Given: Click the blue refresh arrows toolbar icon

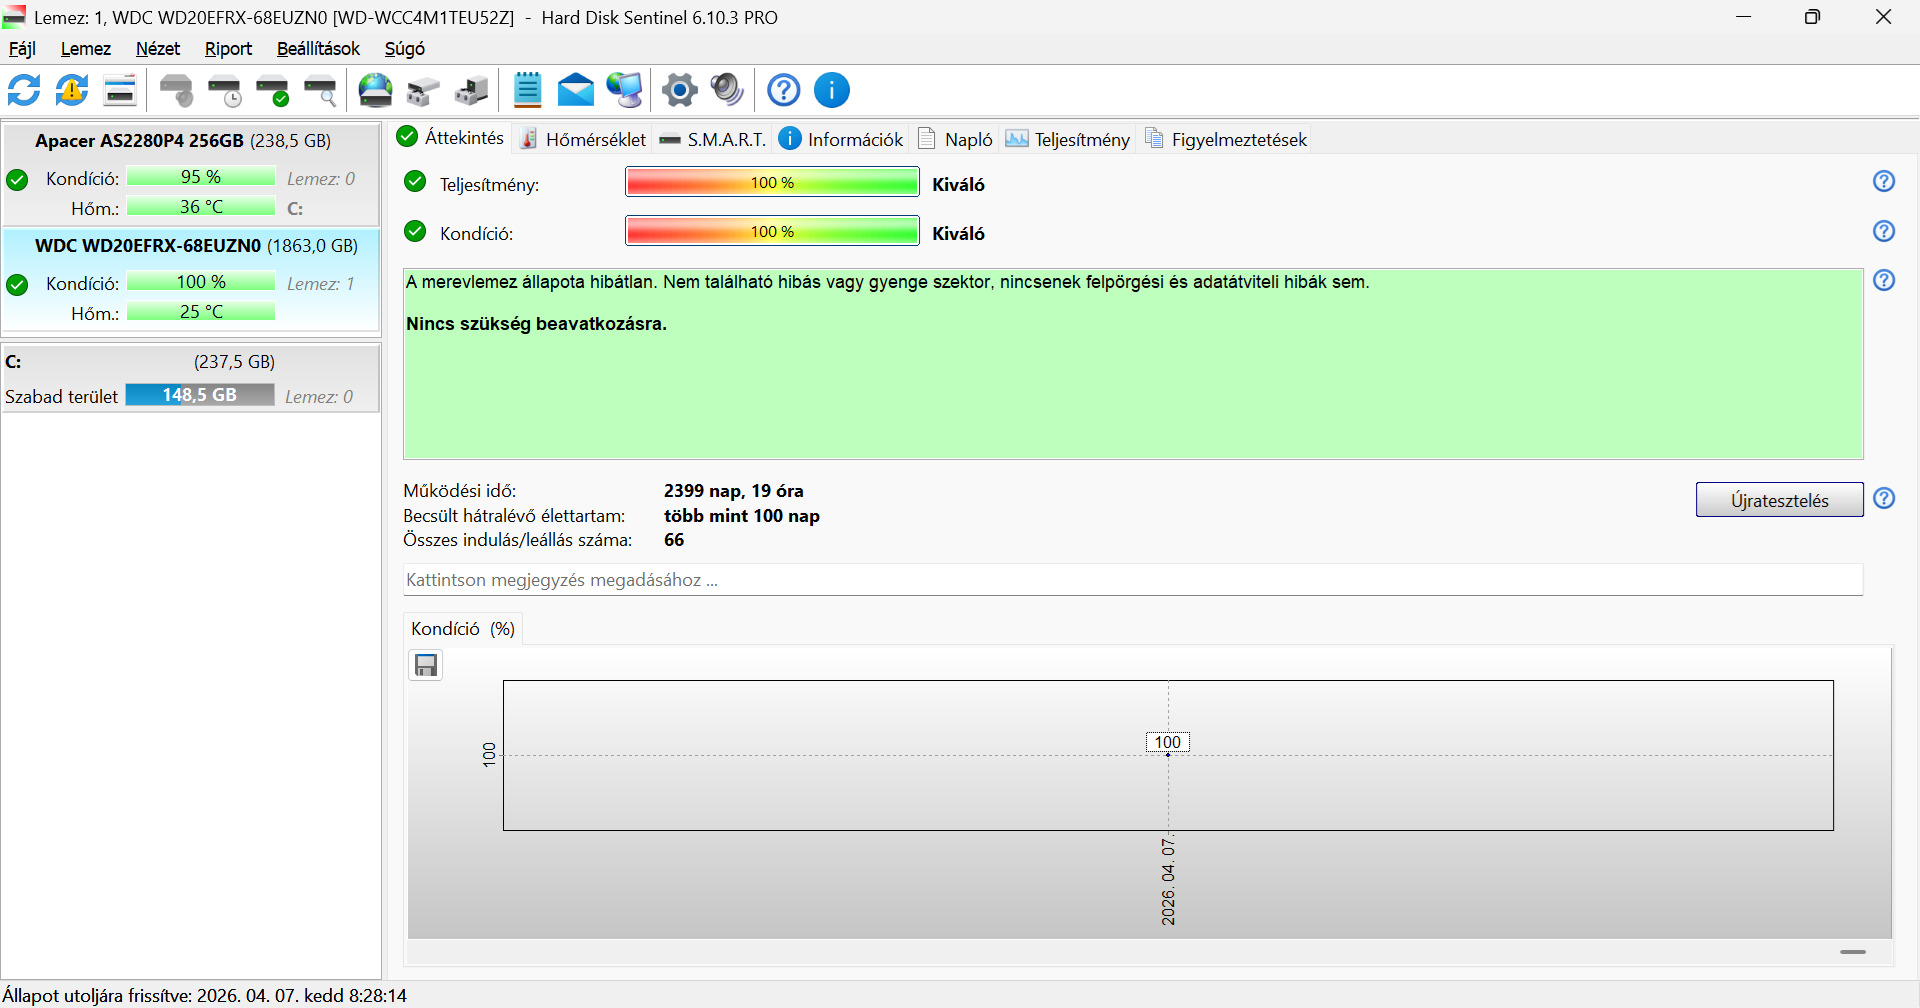Looking at the screenshot, I should [24, 90].
